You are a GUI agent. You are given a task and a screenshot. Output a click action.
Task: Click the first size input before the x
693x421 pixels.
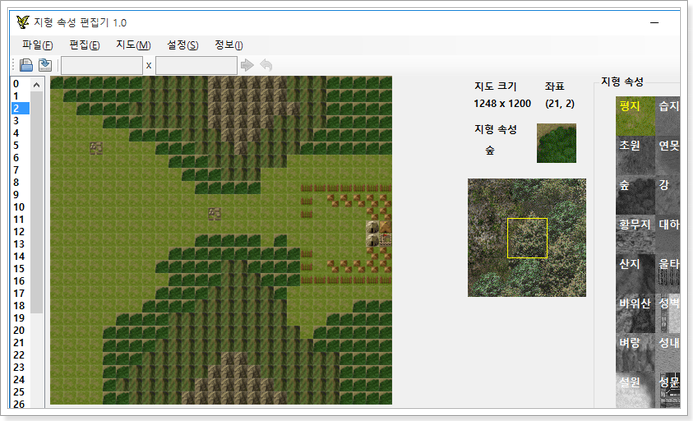click(102, 65)
